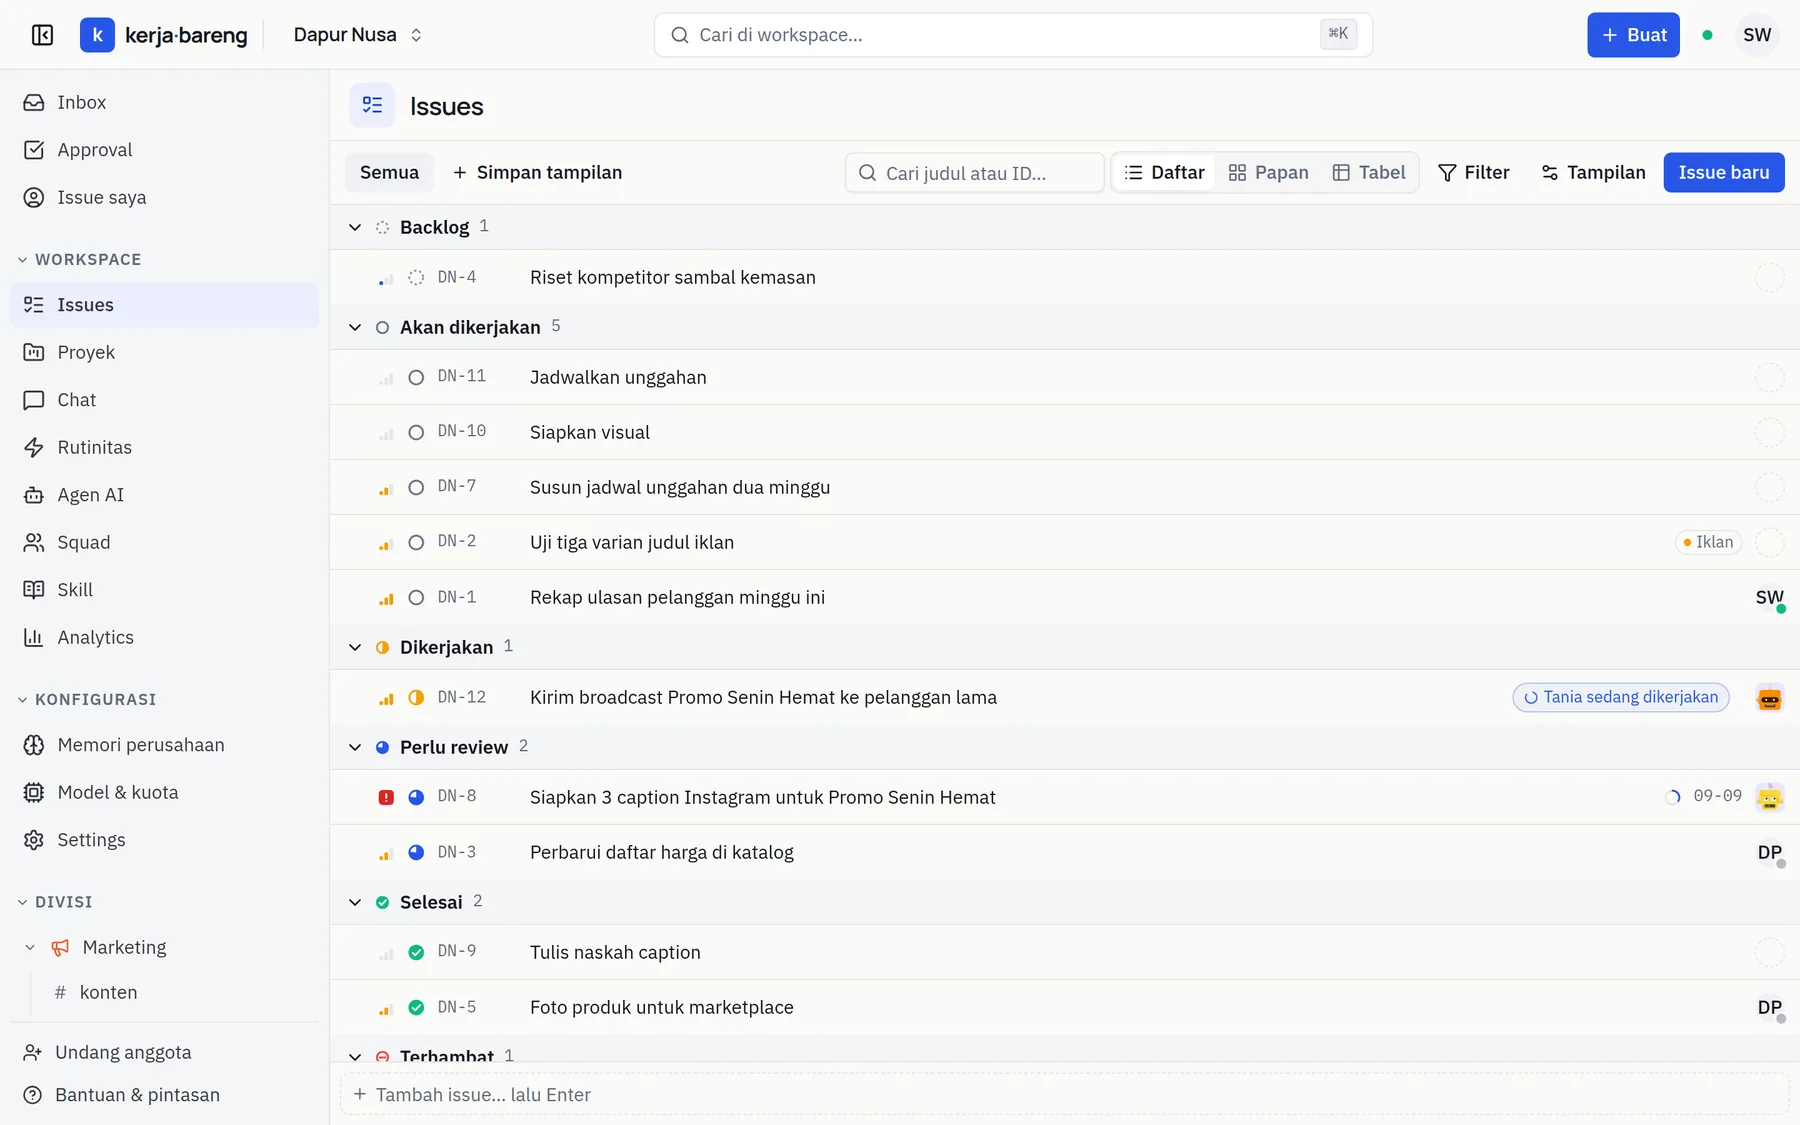Click the review status icon of DN-3
The width and height of the screenshot is (1800, 1125).
[x=416, y=852]
